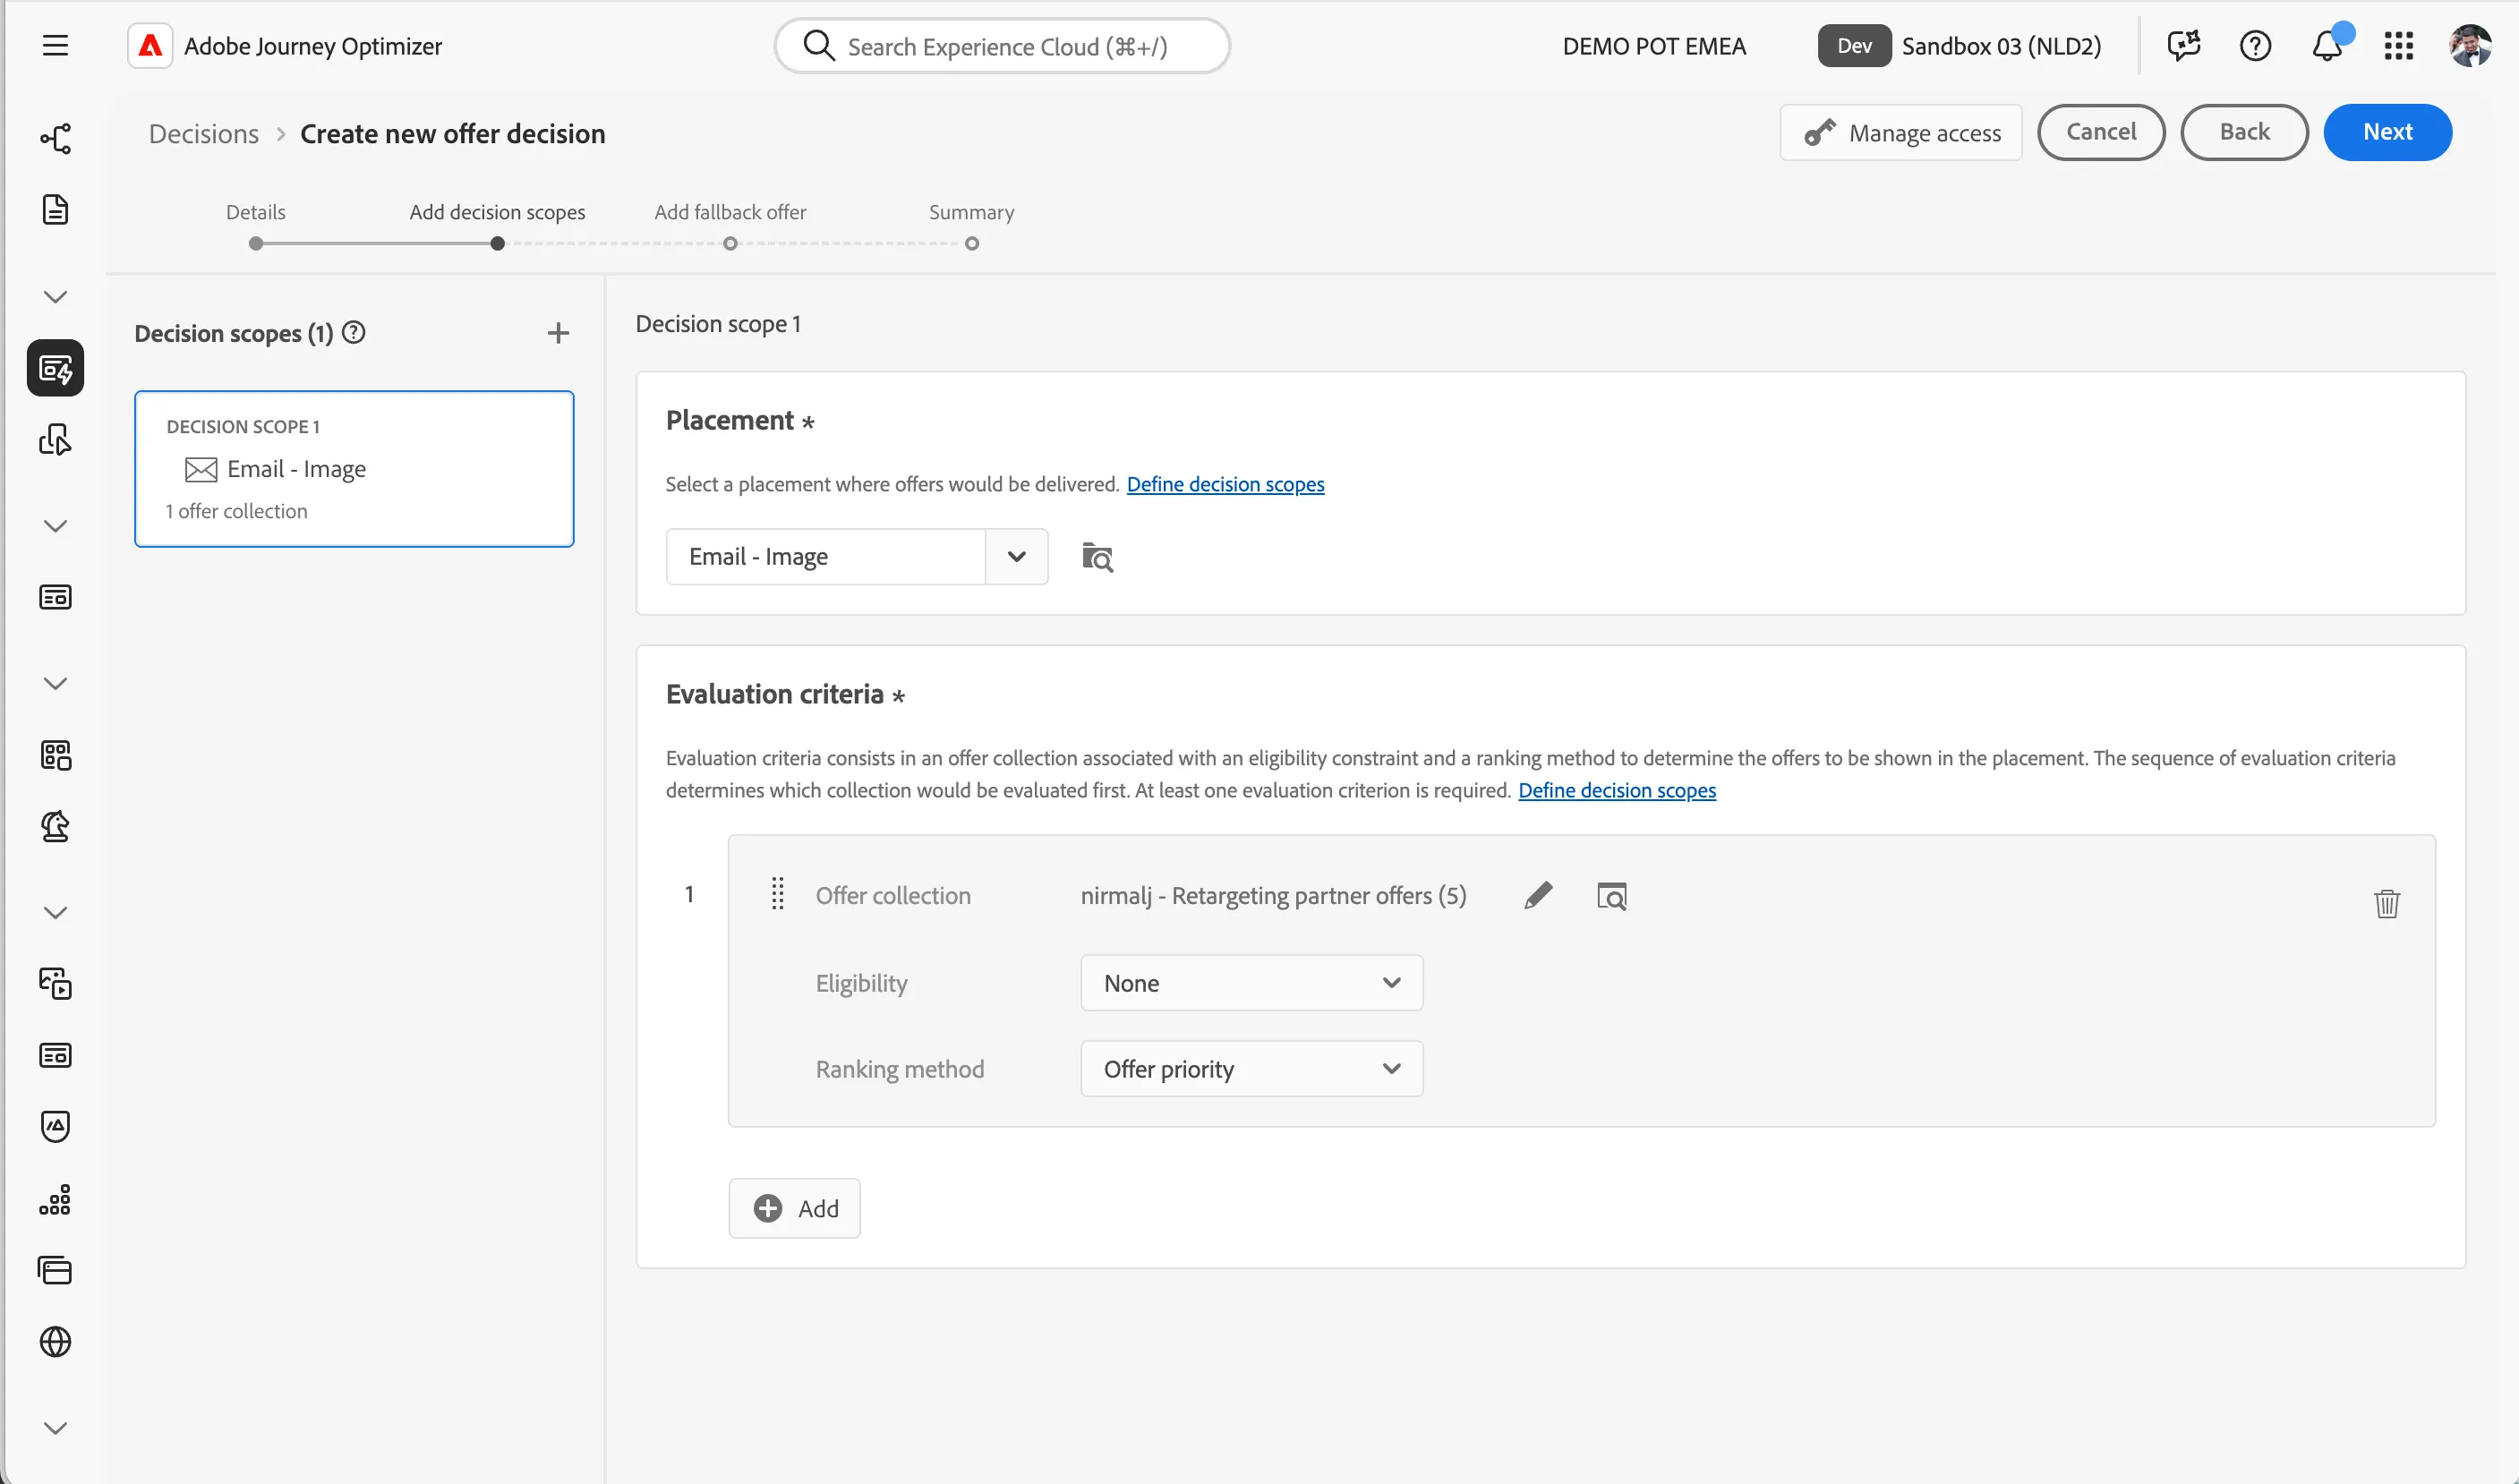Jump to the Add fallback offer step
This screenshot has width=2519, height=1484.
tap(730, 212)
